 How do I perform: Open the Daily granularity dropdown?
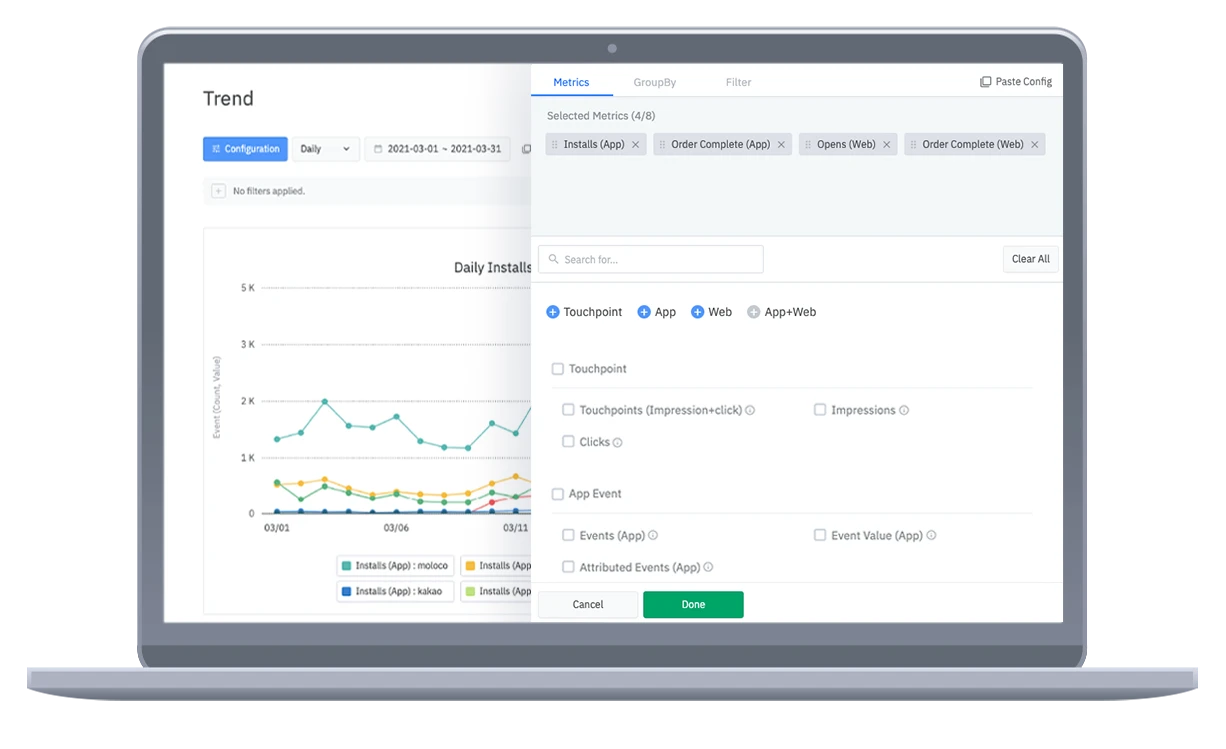click(x=326, y=149)
